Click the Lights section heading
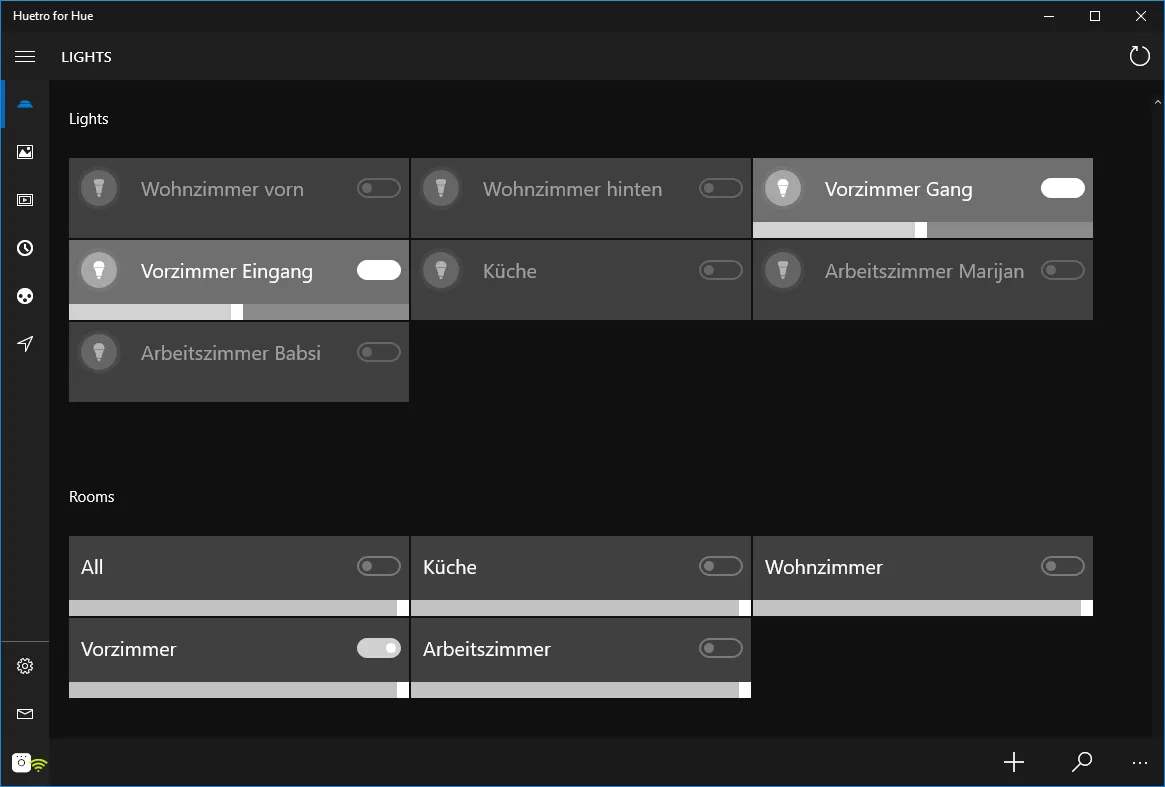1165x787 pixels. click(88, 119)
